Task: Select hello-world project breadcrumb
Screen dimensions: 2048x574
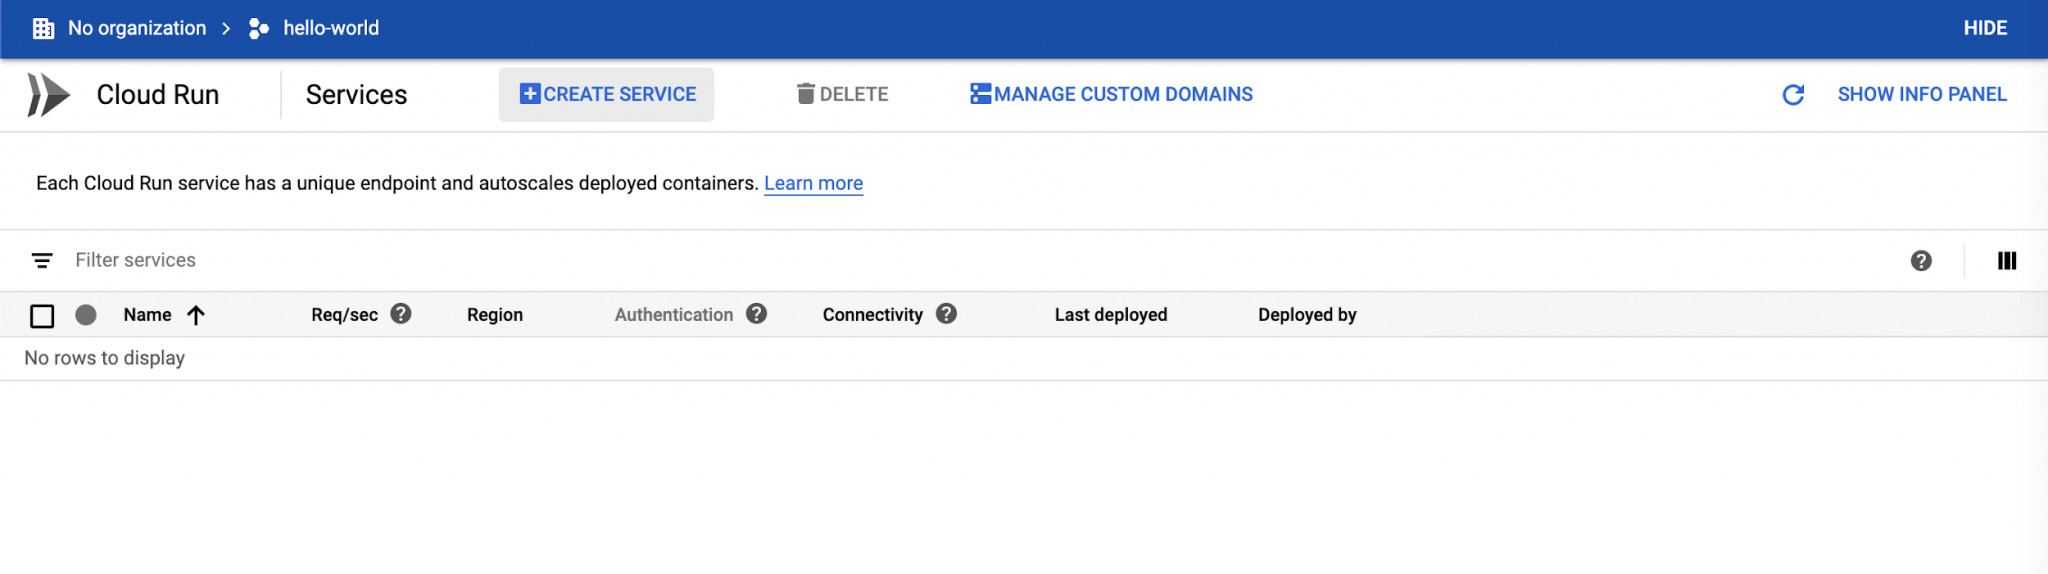Action: coord(331,28)
